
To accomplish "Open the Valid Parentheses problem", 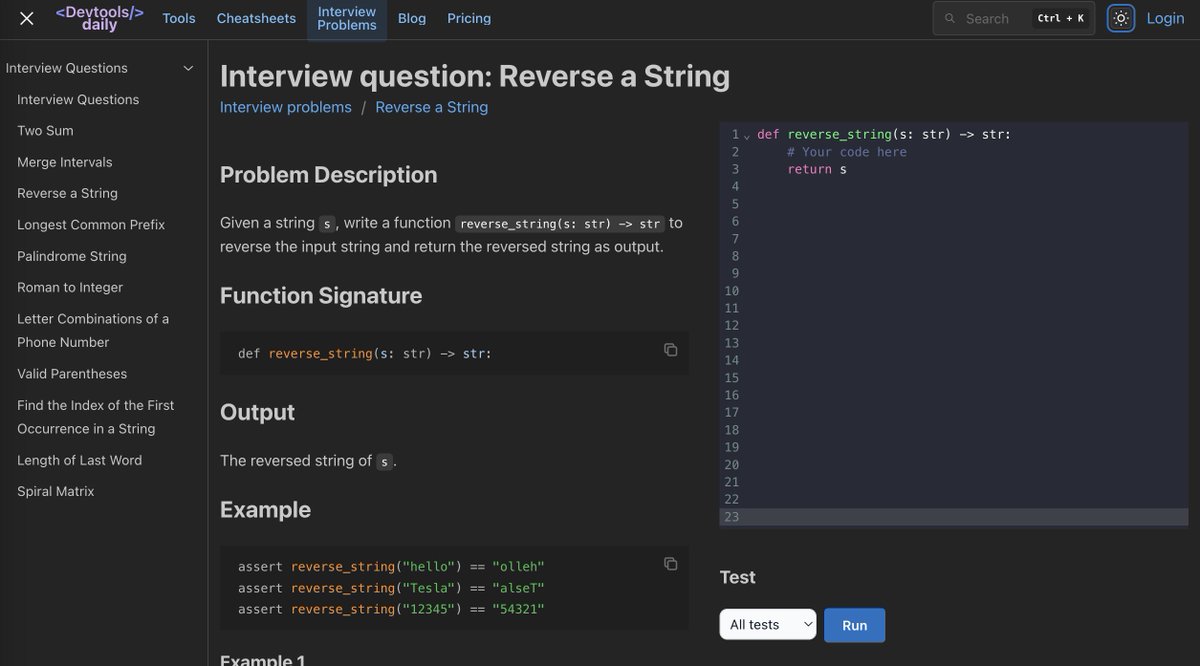I will pyautogui.click(x=72, y=373).
